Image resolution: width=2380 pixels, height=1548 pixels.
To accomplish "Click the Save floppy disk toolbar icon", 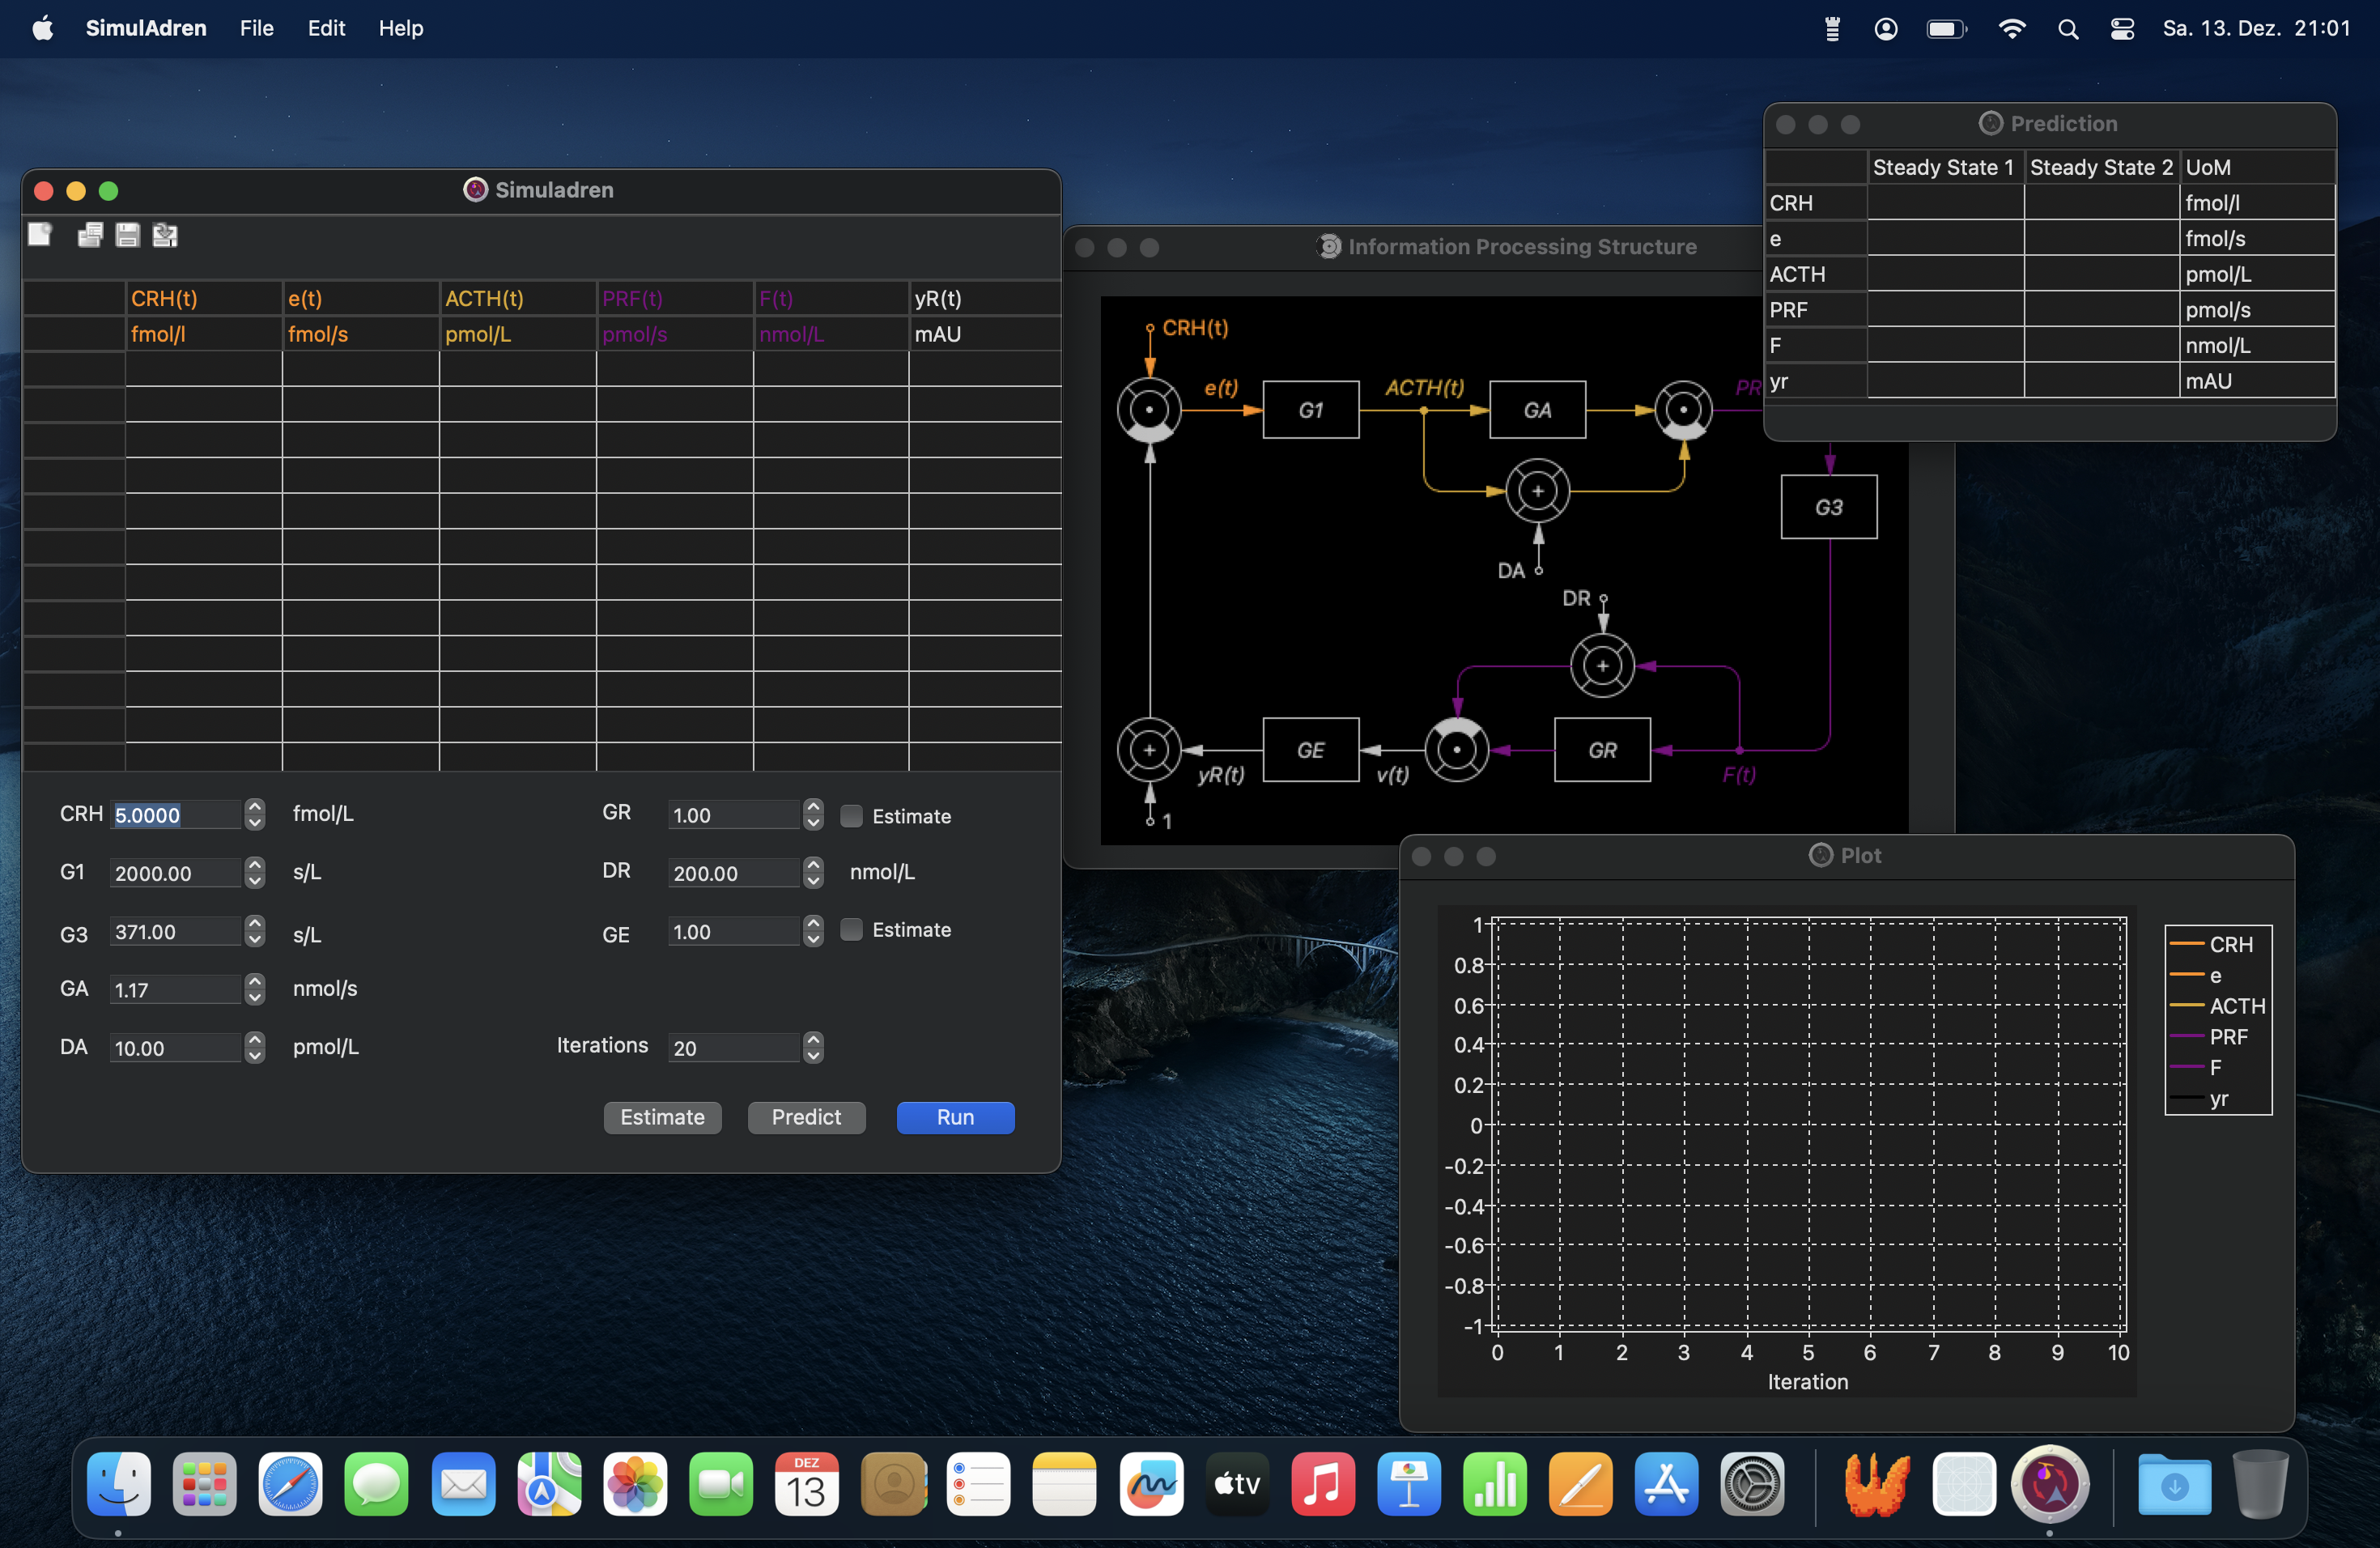I will click(127, 235).
